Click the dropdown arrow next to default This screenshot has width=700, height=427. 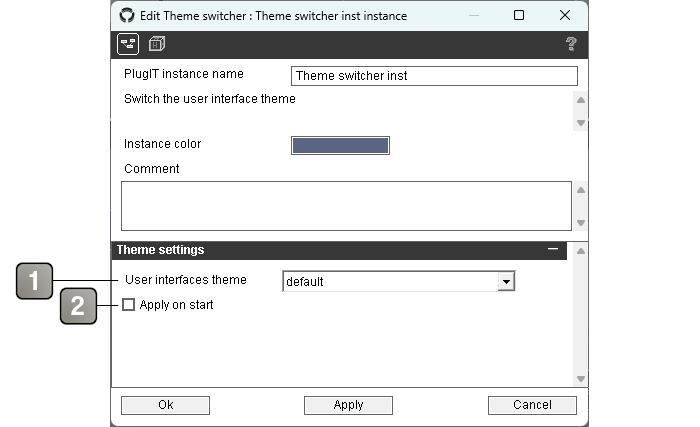point(506,282)
